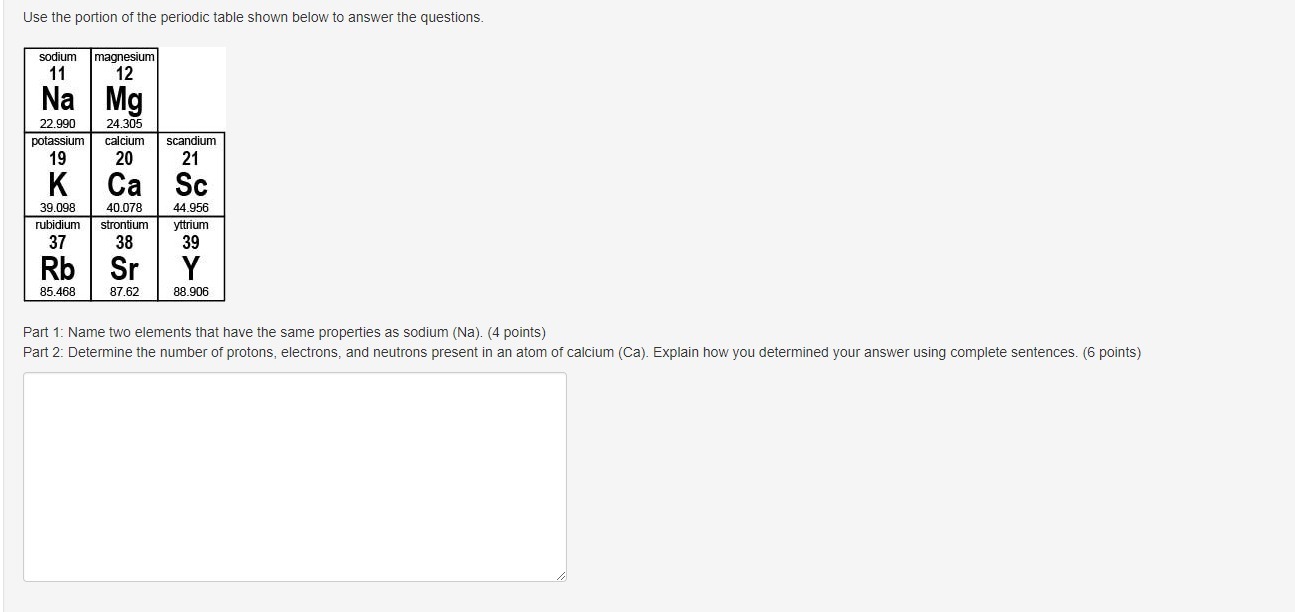Click sodium's atomic mass 22.990

tap(58, 124)
